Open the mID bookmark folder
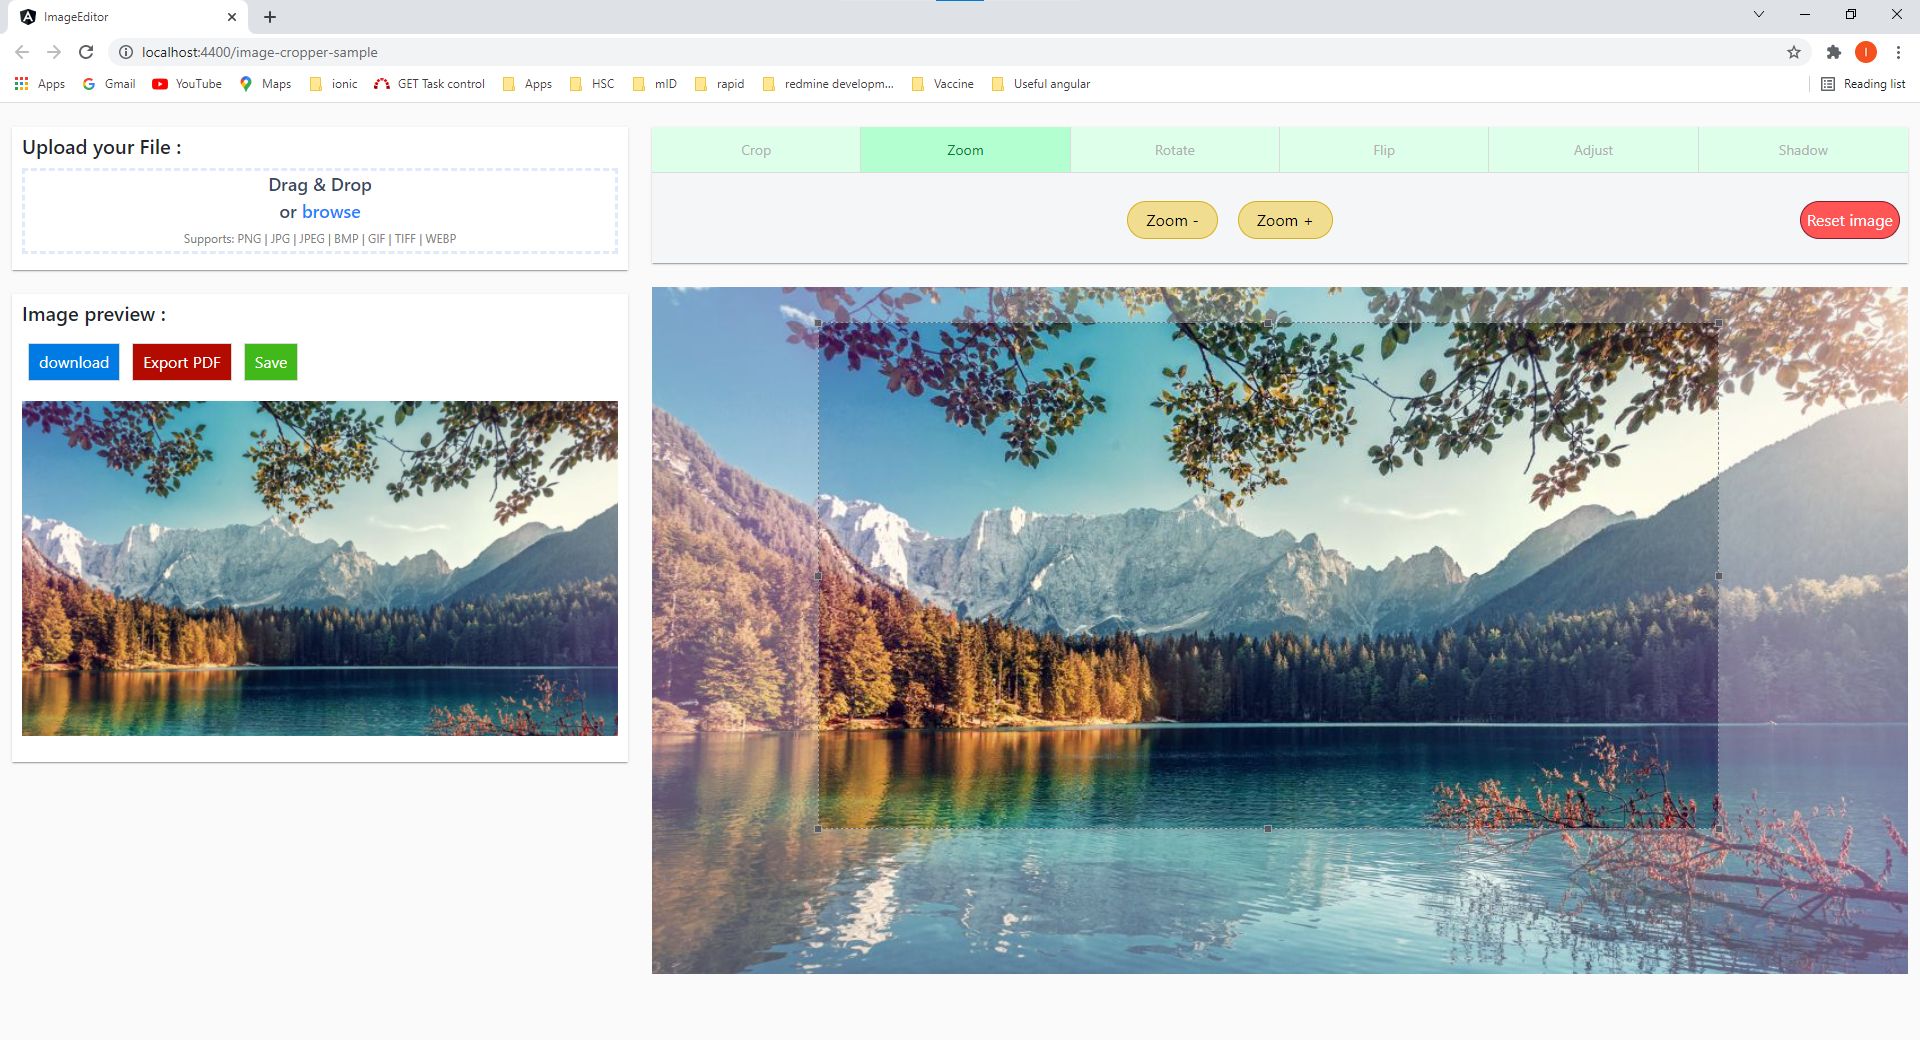 pos(655,84)
